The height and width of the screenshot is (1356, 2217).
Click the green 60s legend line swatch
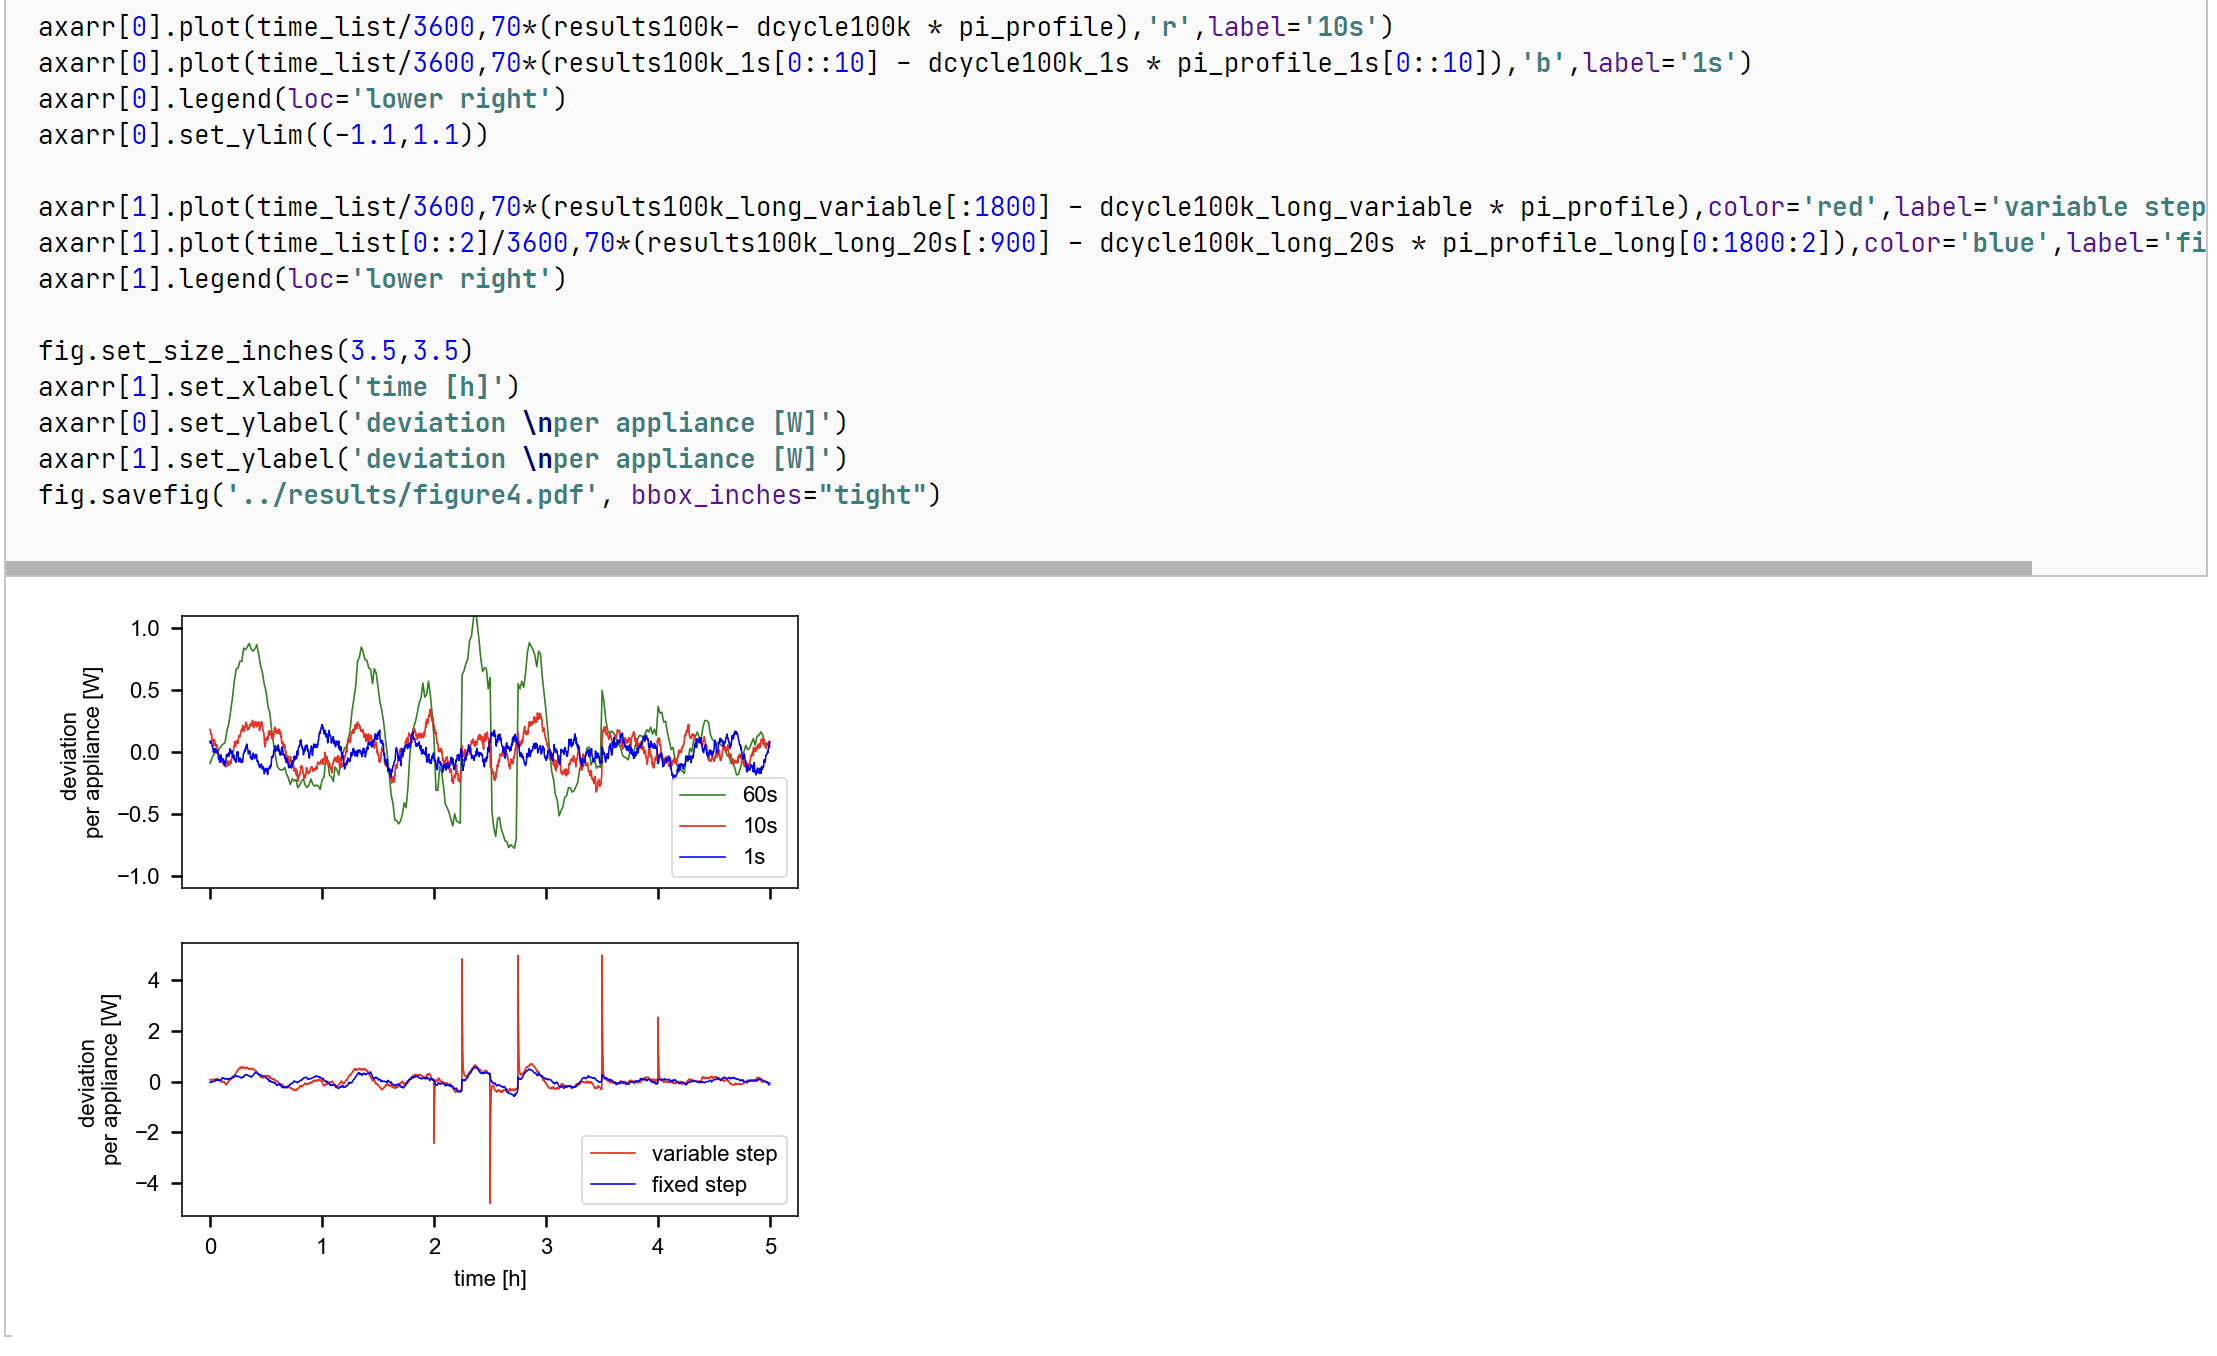[x=702, y=795]
